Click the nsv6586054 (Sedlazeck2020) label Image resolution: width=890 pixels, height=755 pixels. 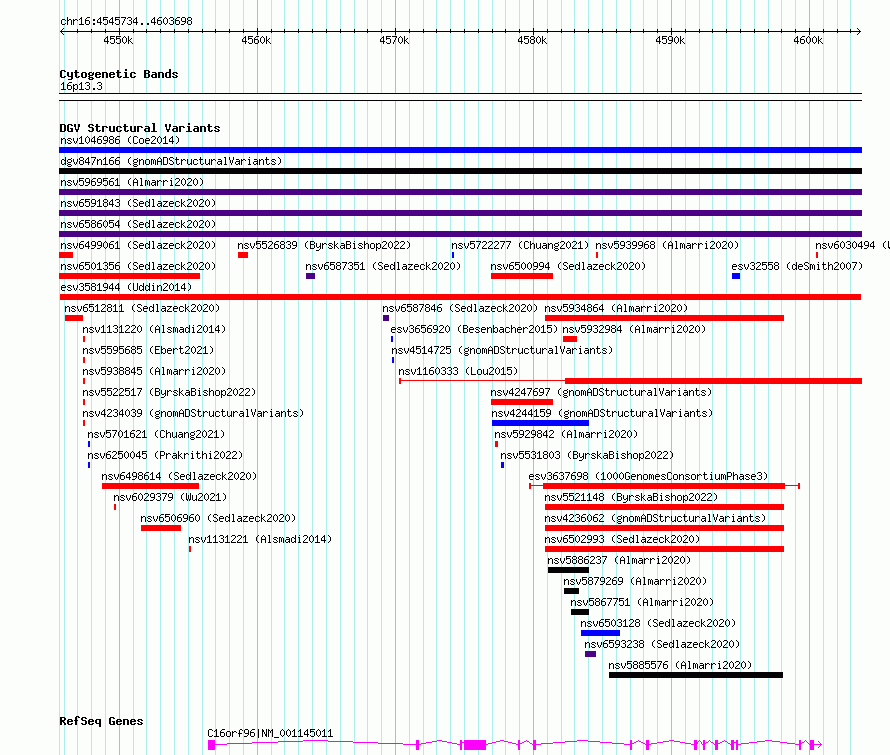[x=138, y=224]
